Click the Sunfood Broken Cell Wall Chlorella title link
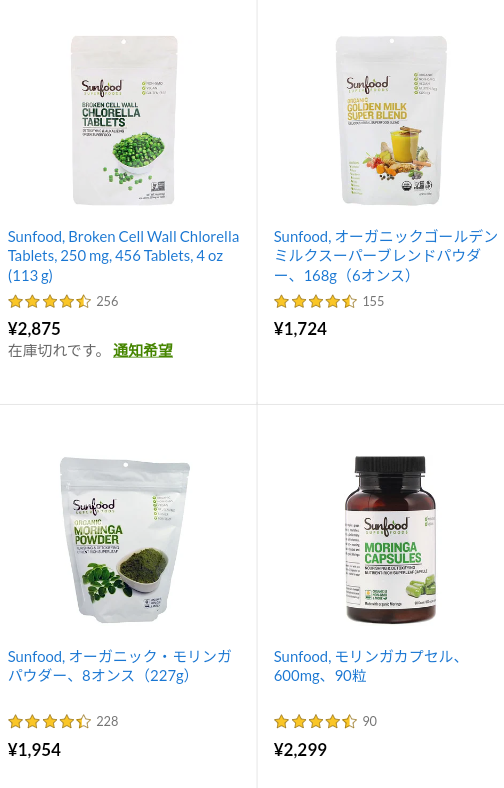The width and height of the screenshot is (504, 788). [123, 256]
